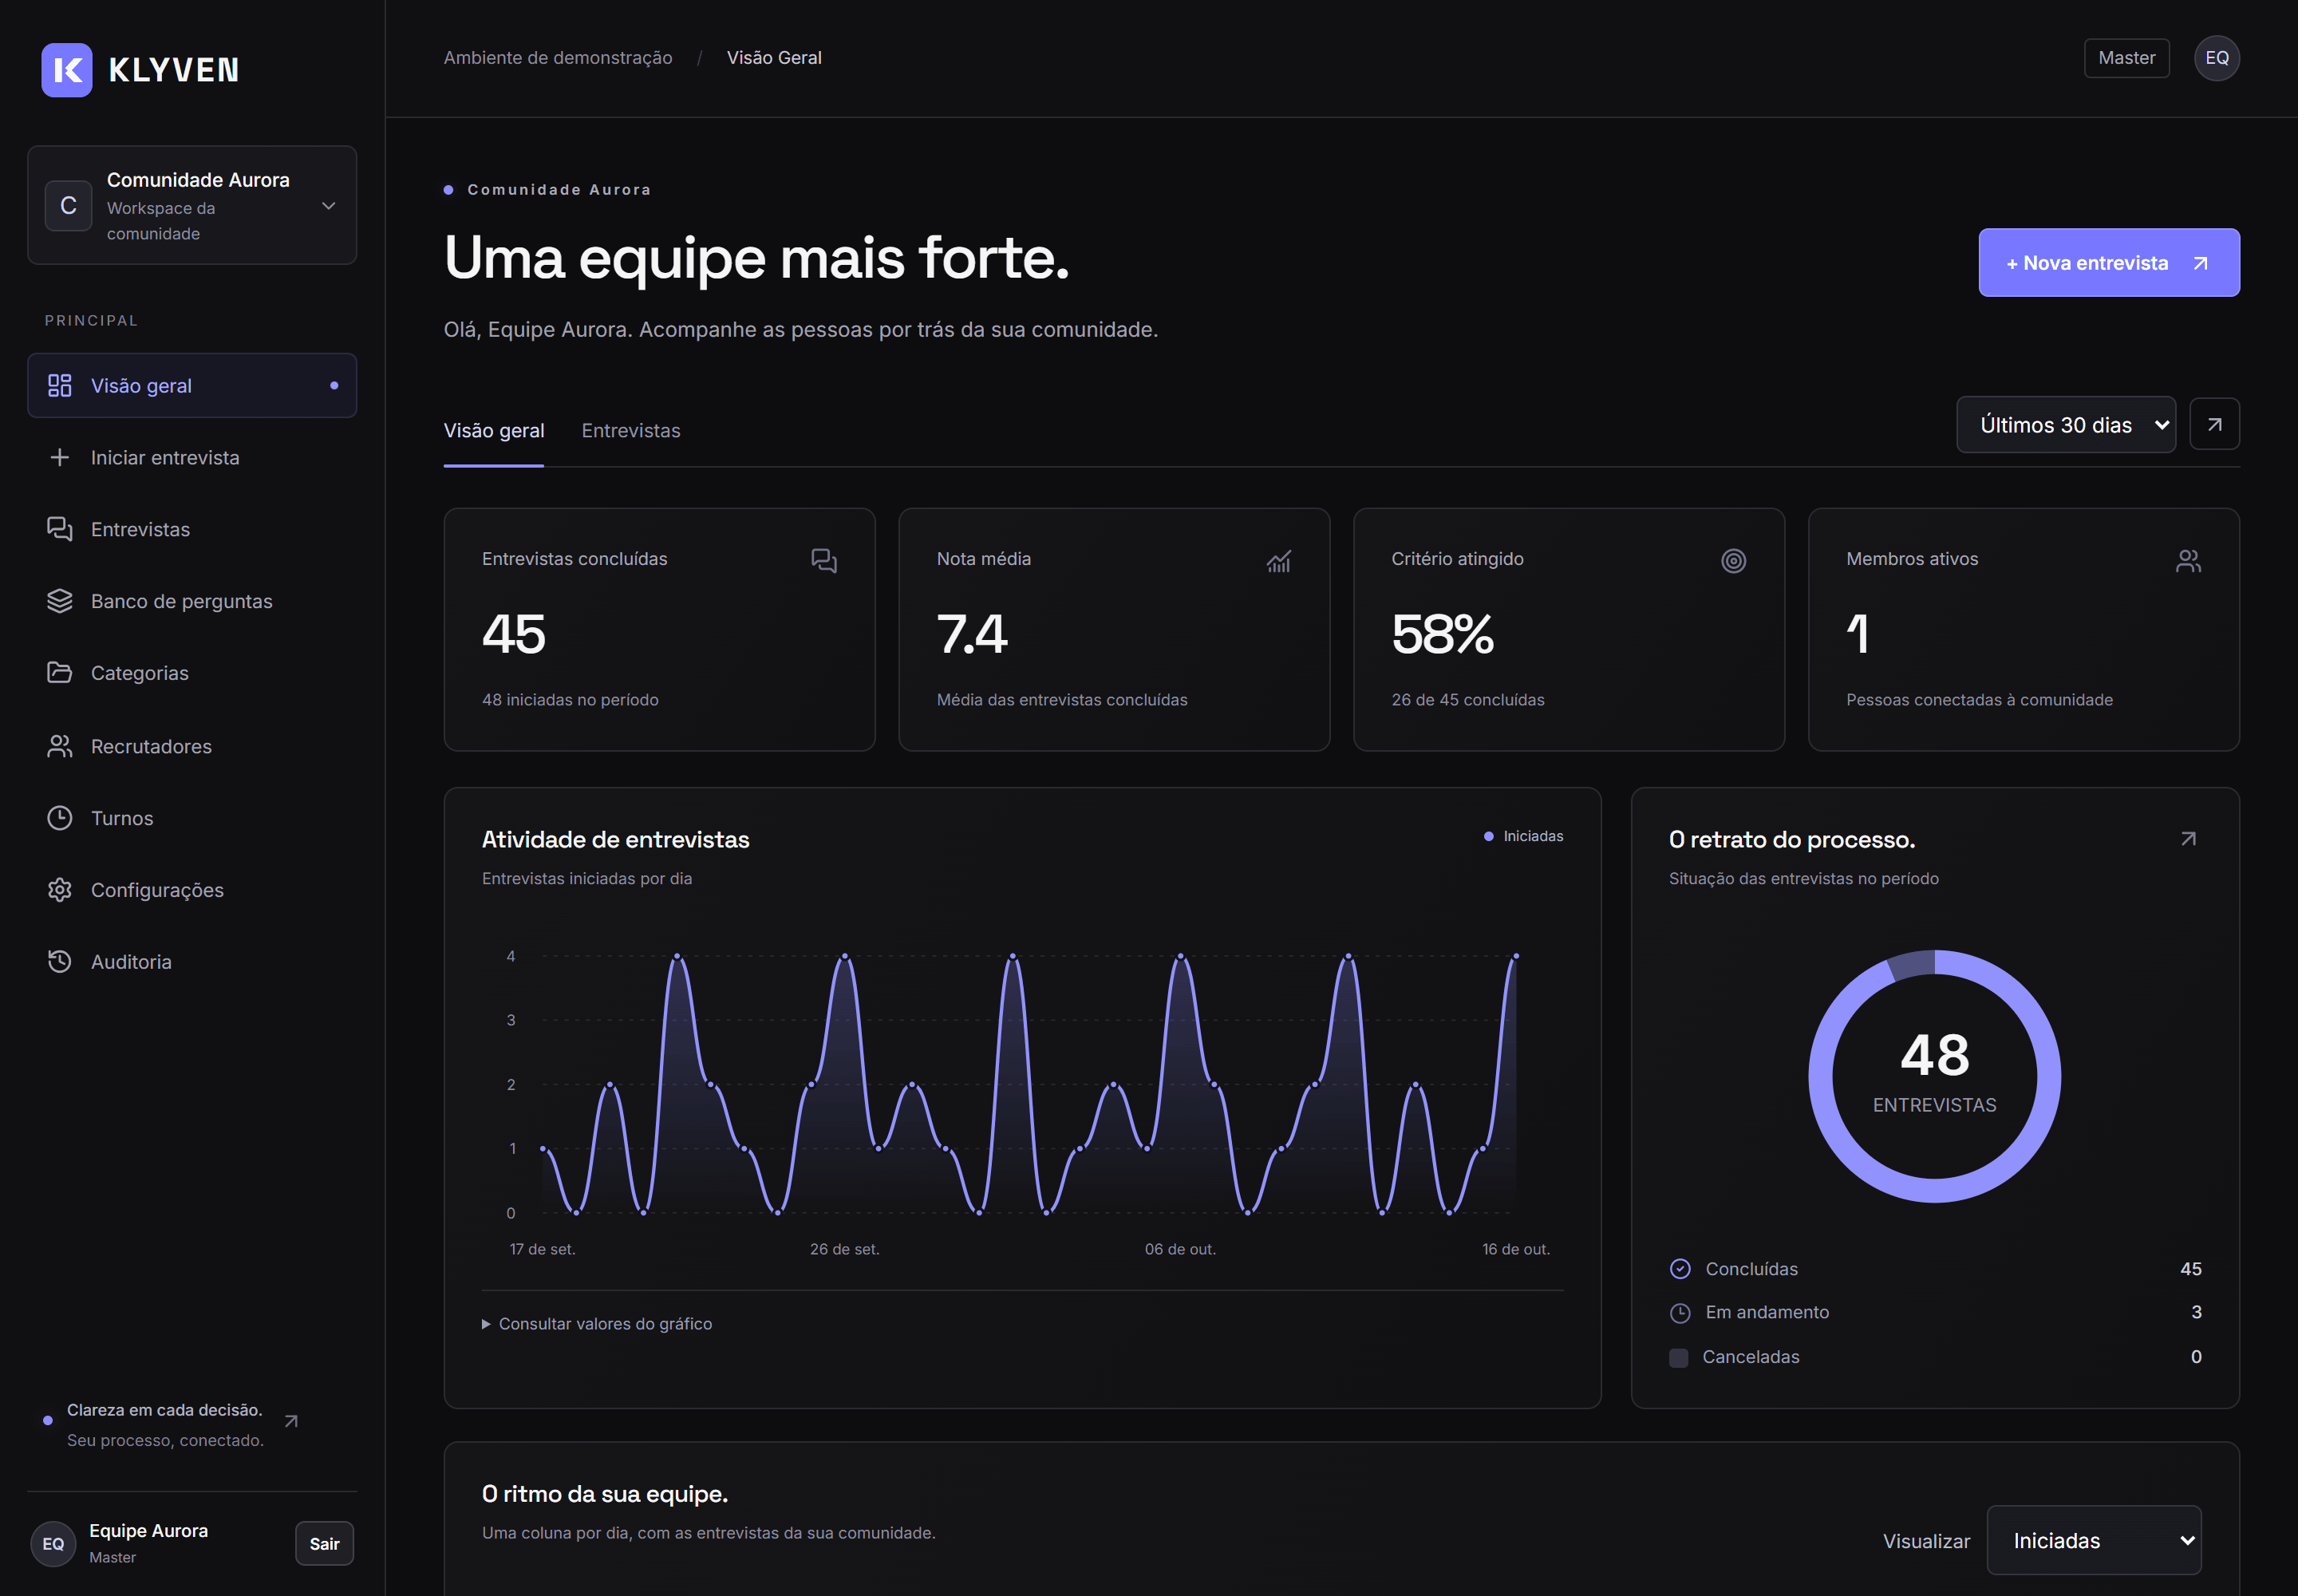Click the Configurações gear icon
The image size is (2298, 1596).
click(60, 890)
